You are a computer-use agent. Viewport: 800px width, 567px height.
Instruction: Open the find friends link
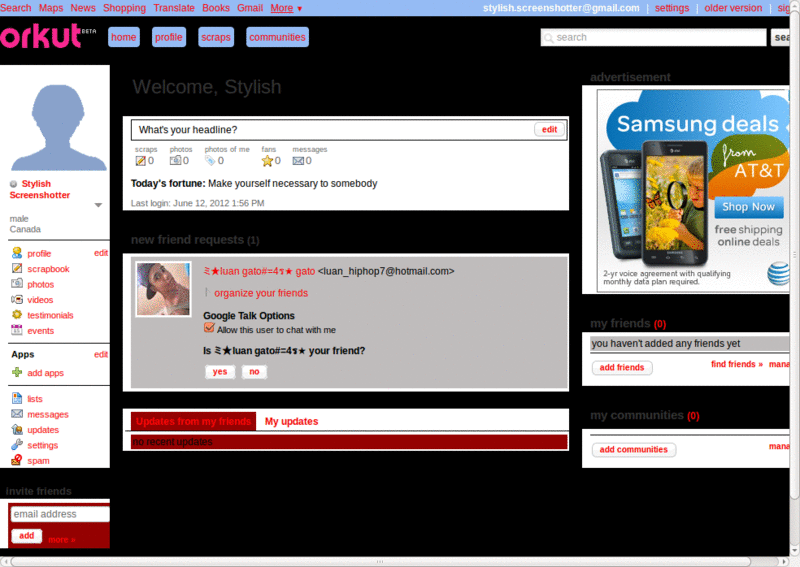pos(737,364)
